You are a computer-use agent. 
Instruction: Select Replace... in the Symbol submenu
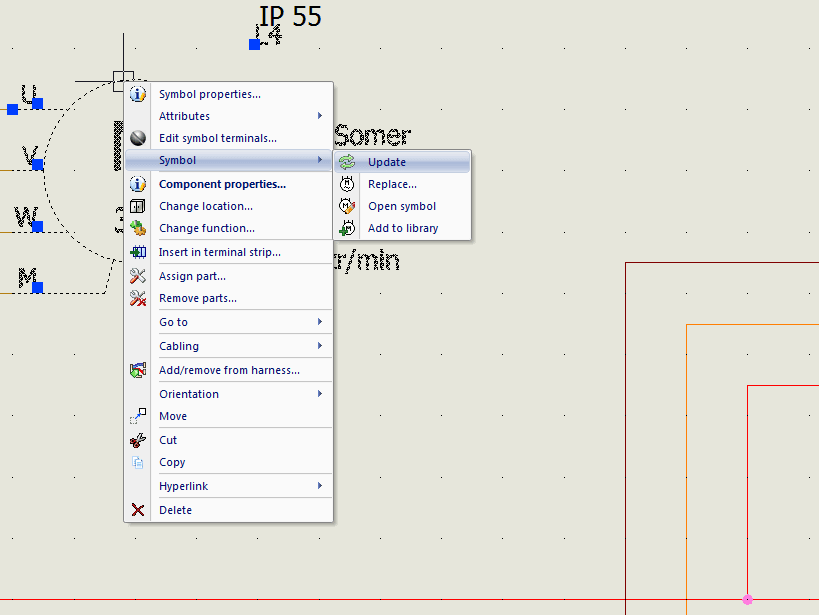[x=392, y=184]
